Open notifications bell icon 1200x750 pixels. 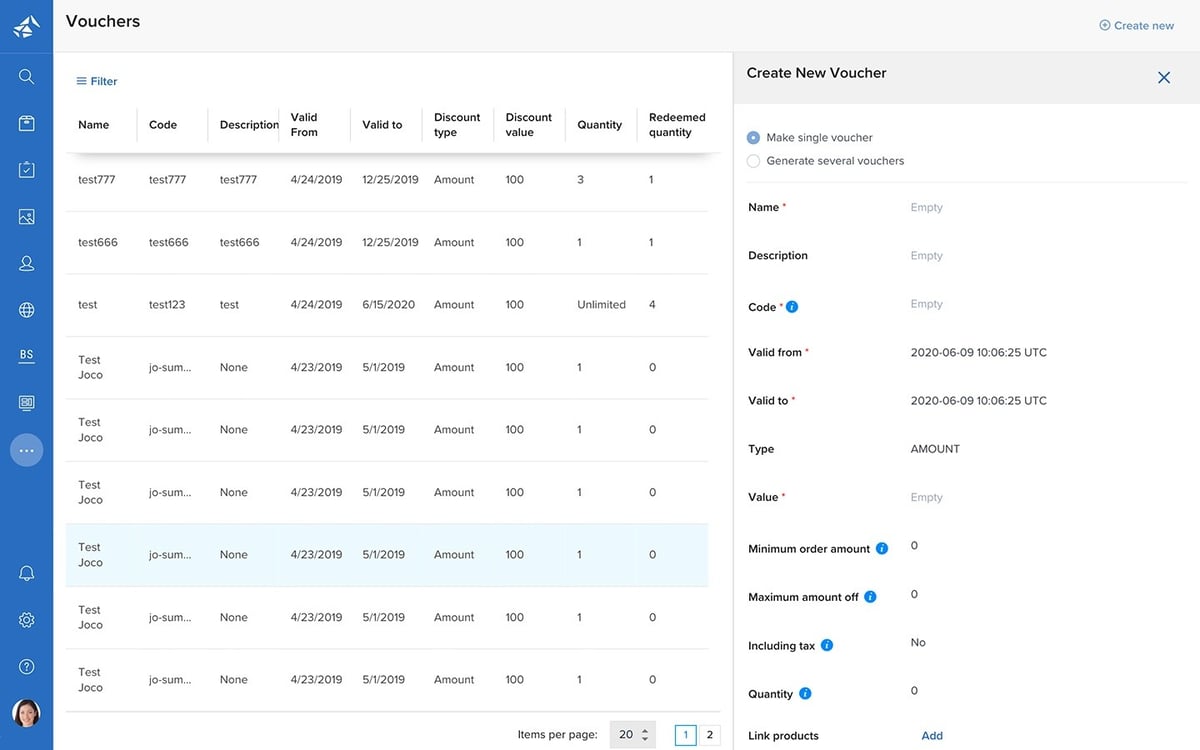click(27, 573)
